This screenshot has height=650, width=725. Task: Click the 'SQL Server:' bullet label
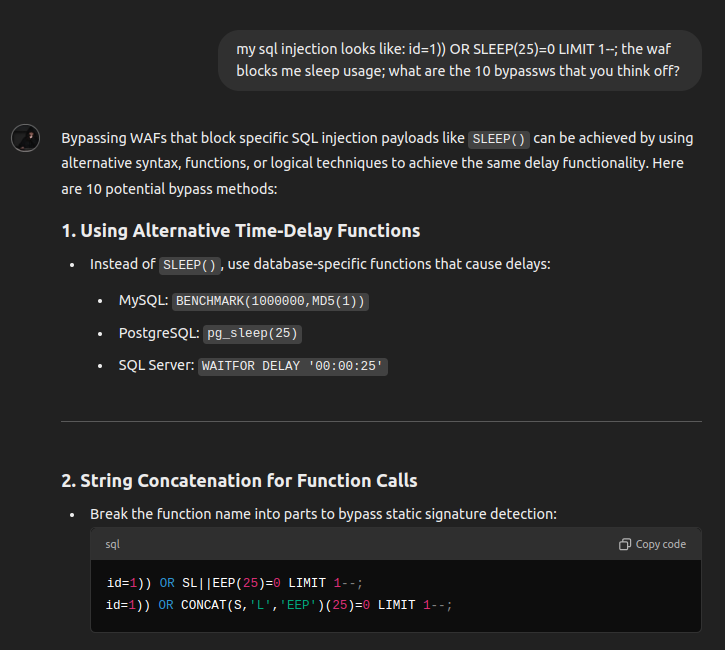pyautogui.click(x=156, y=365)
